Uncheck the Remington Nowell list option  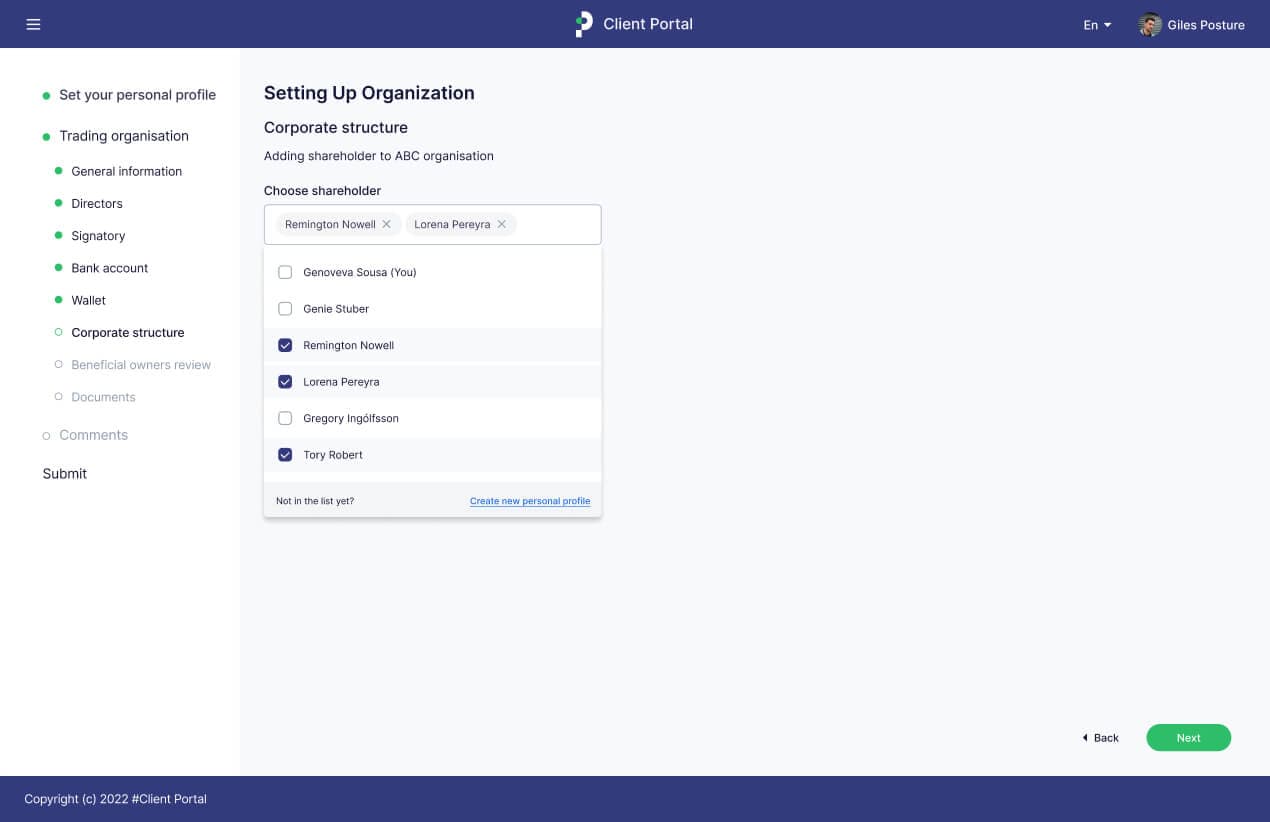tap(285, 345)
